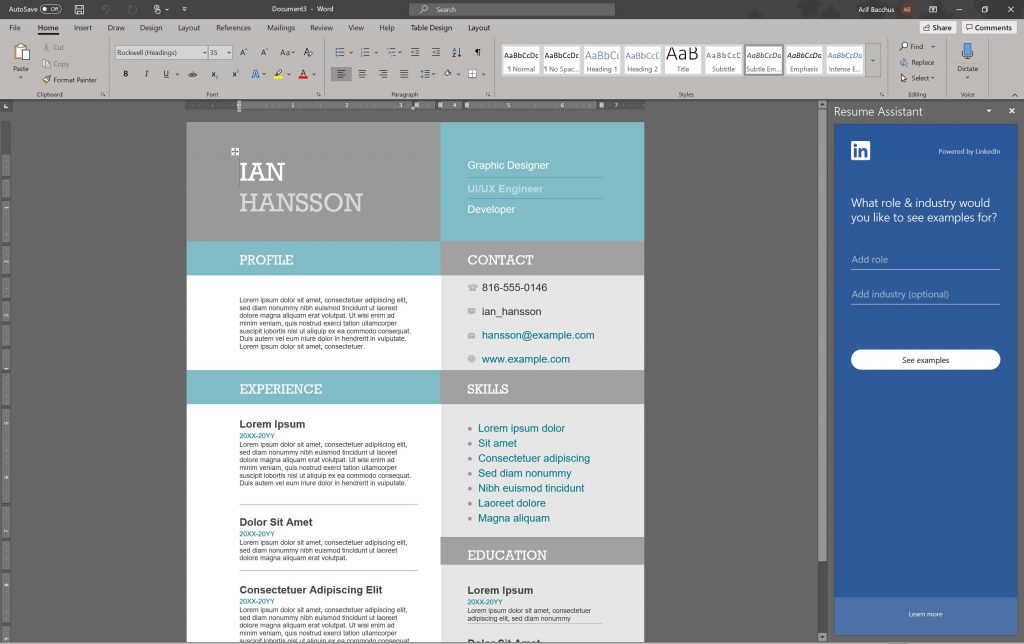Open the font size dropdown
The image size is (1024, 644).
click(x=228, y=51)
